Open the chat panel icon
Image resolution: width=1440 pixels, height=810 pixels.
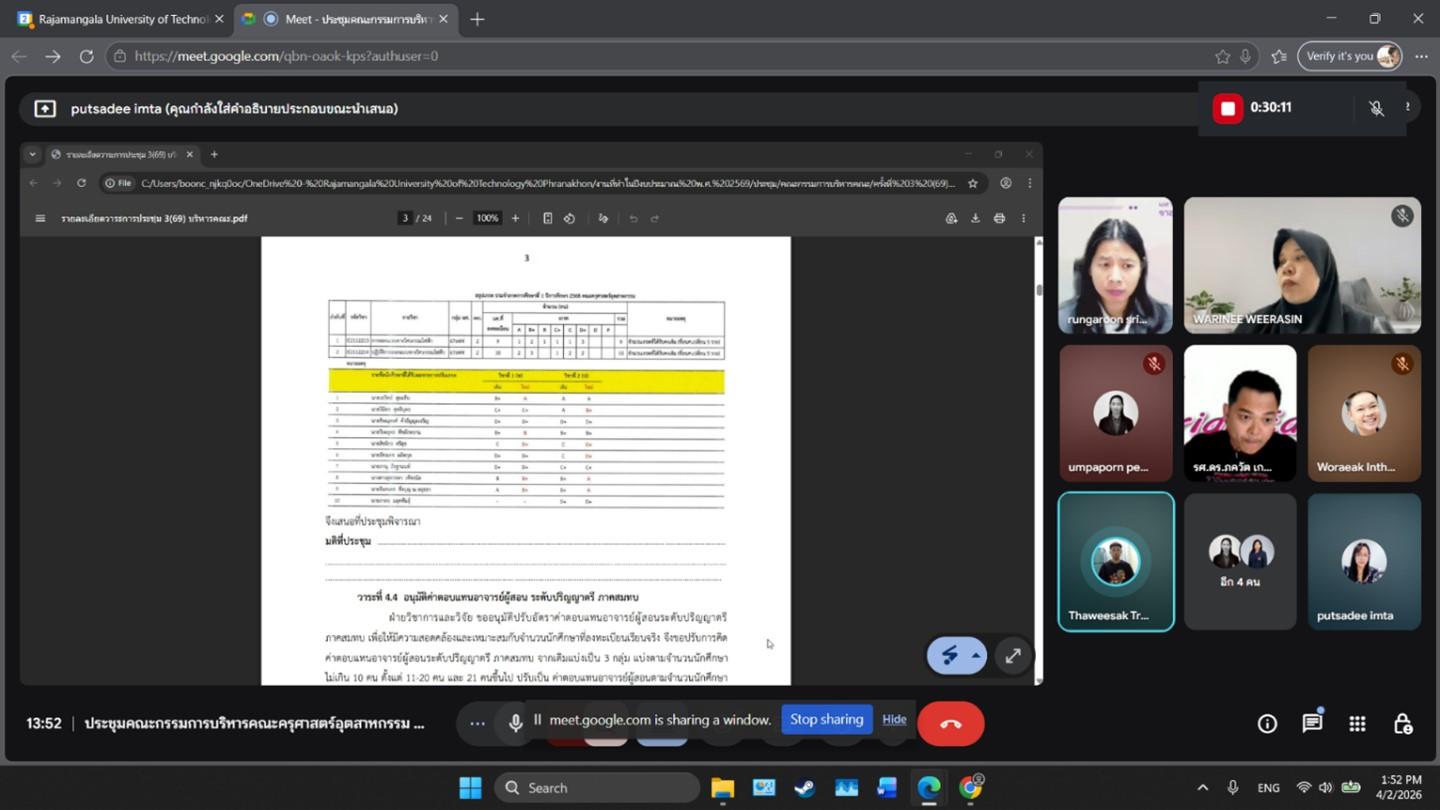1312,723
